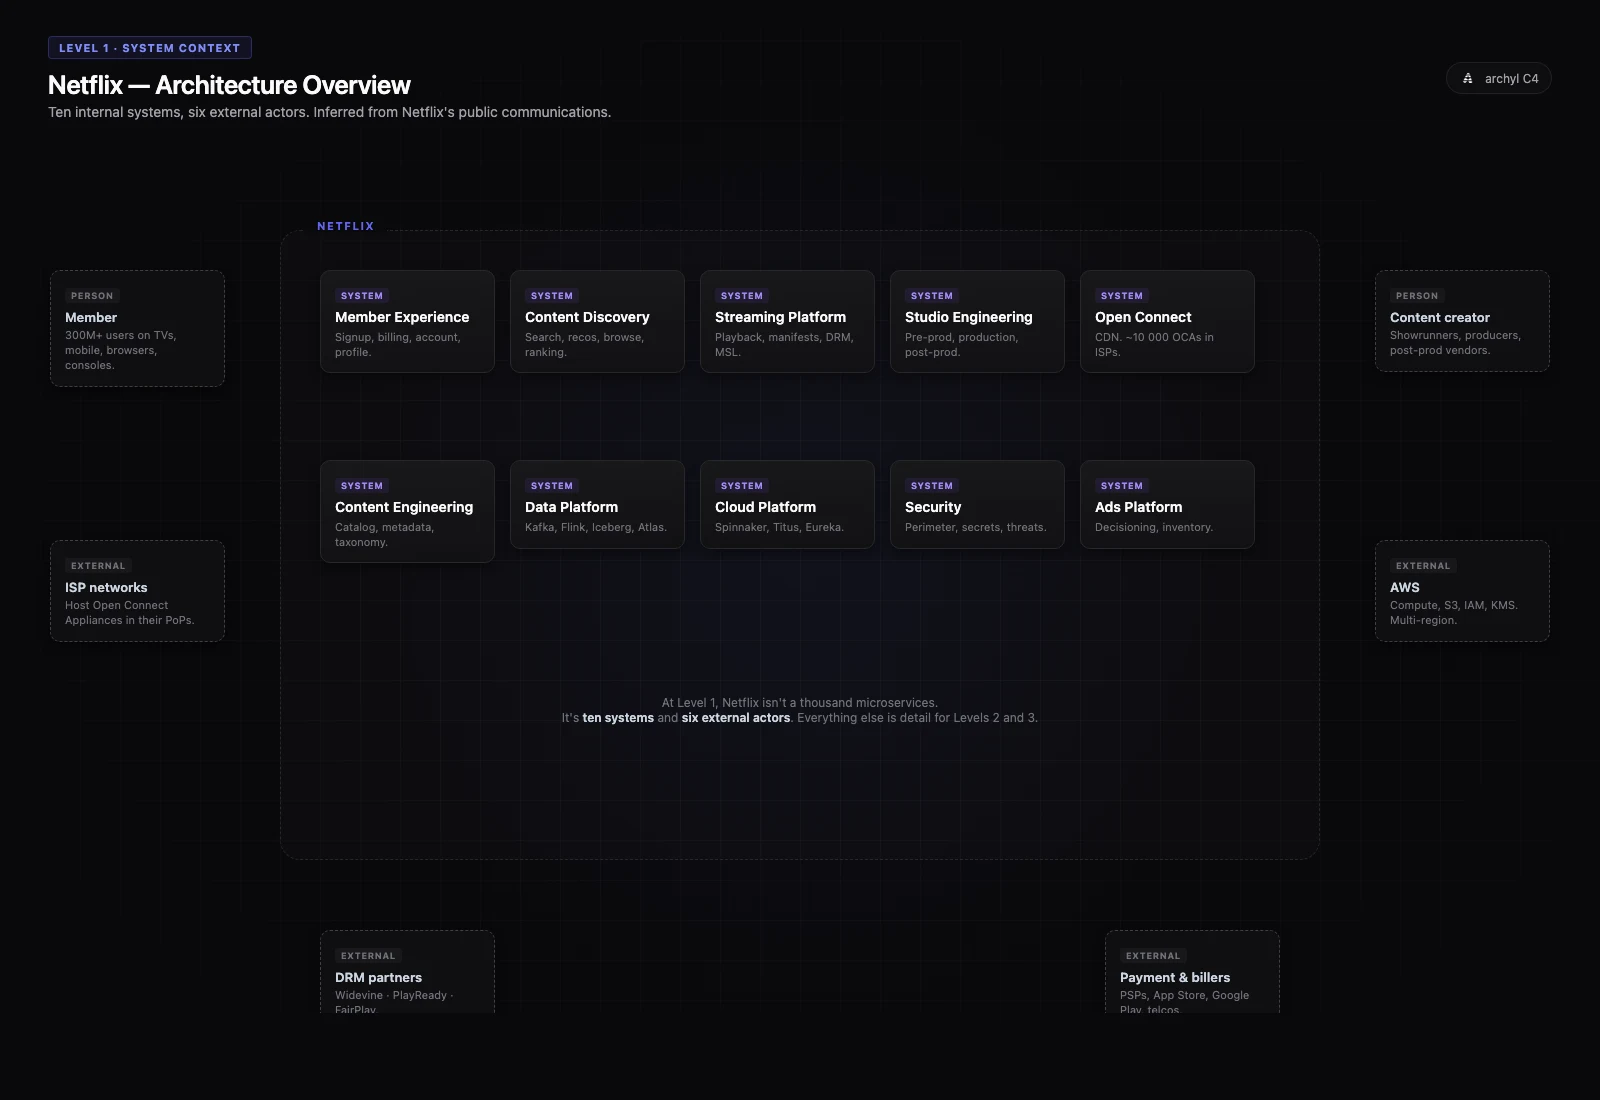Open the Security system card

pyautogui.click(x=977, y=504)
